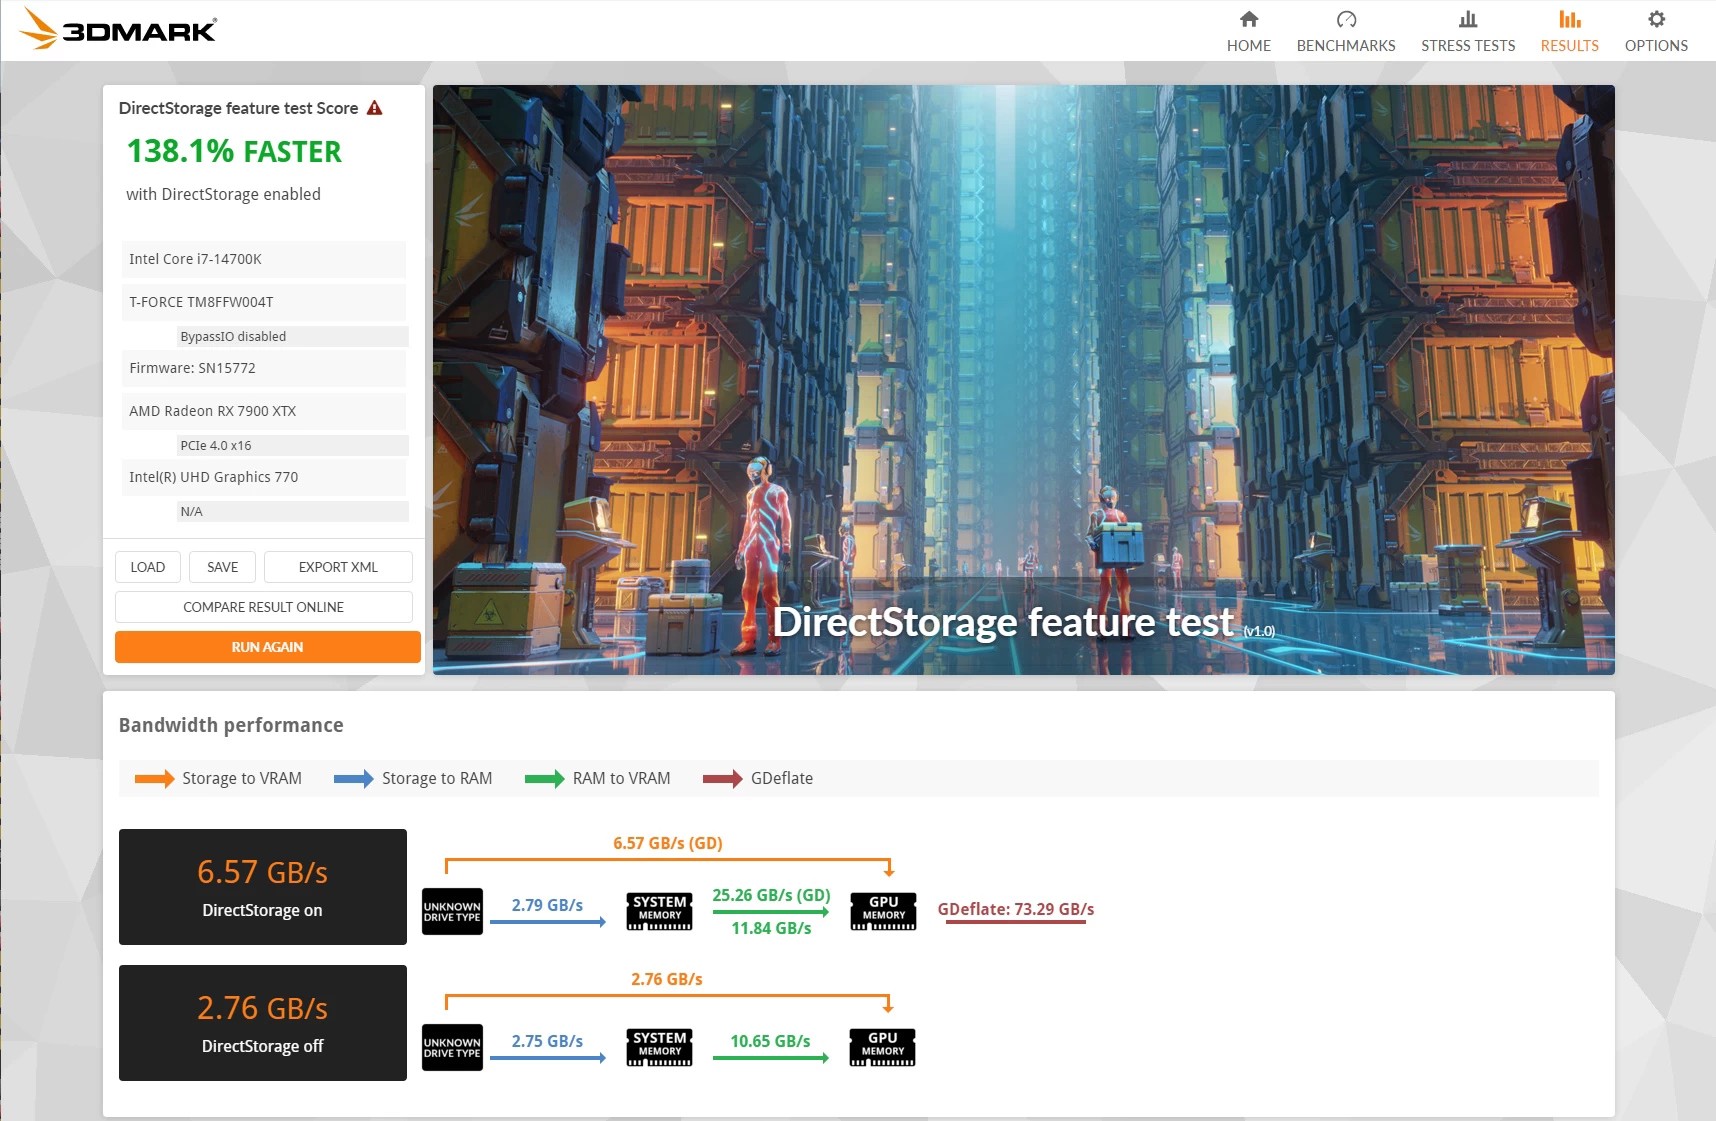Screen dimensions: 1716x1121
Task: Click the 3DMark logo
Action: pyautogui.click(x=118, y=29)
